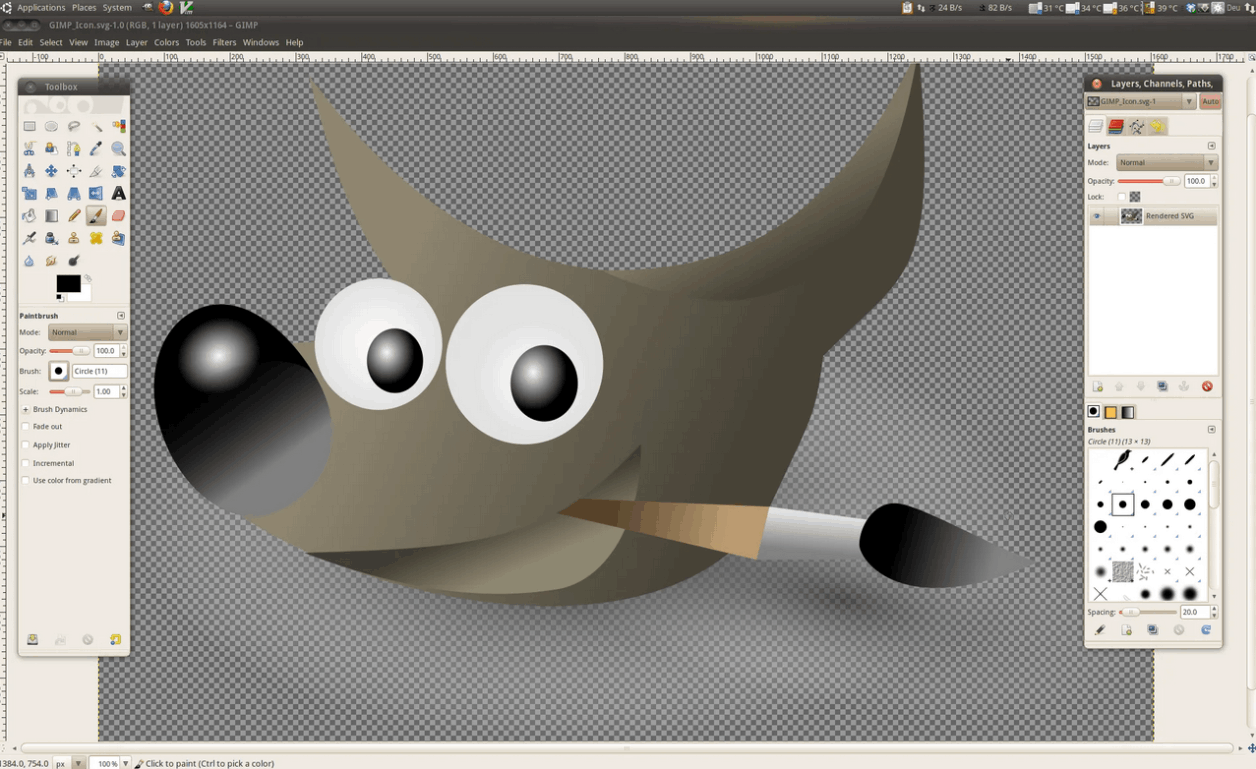Refresh brushes list icon
The width and height of the screenshot is (1256, 769).
click(1206, 630)
